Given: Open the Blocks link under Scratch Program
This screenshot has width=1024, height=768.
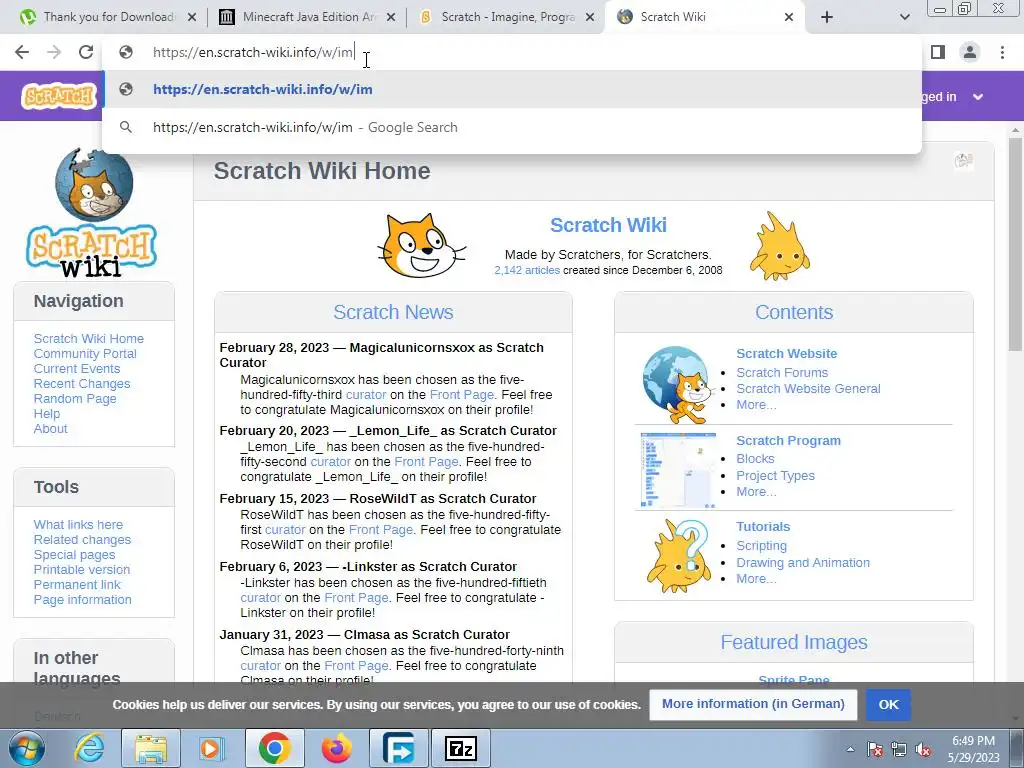Looking at the screenshot, I should [755, 458].
